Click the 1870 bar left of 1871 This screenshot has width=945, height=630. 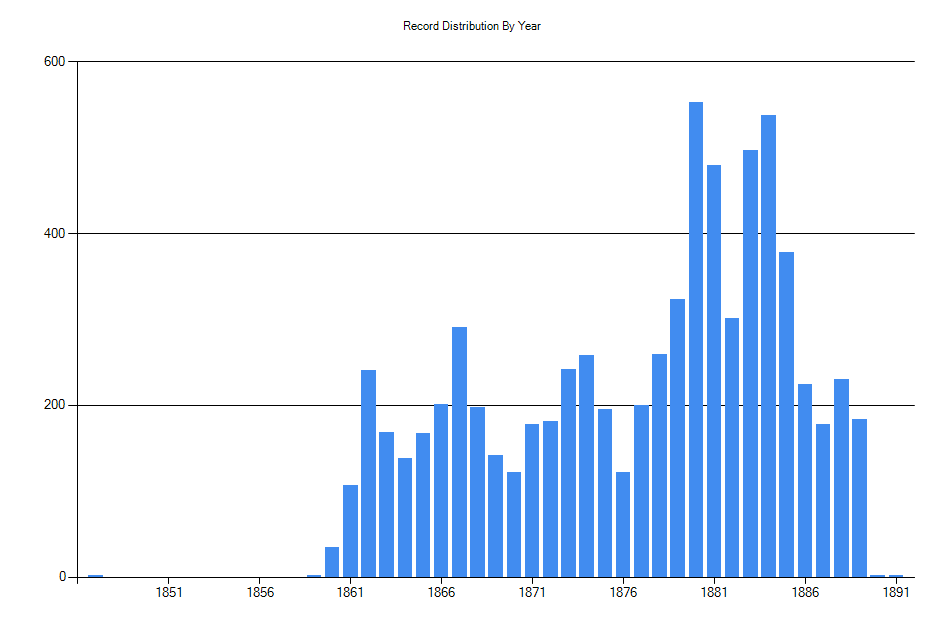point(514,524)
